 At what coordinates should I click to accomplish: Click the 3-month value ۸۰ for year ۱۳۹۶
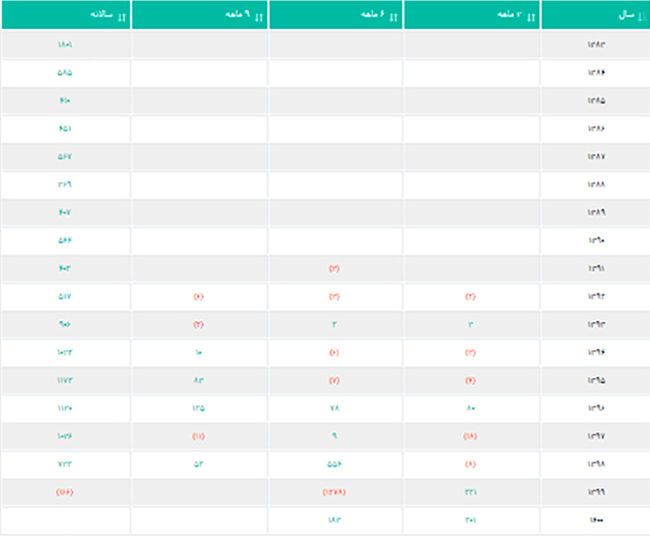point(470,408)
